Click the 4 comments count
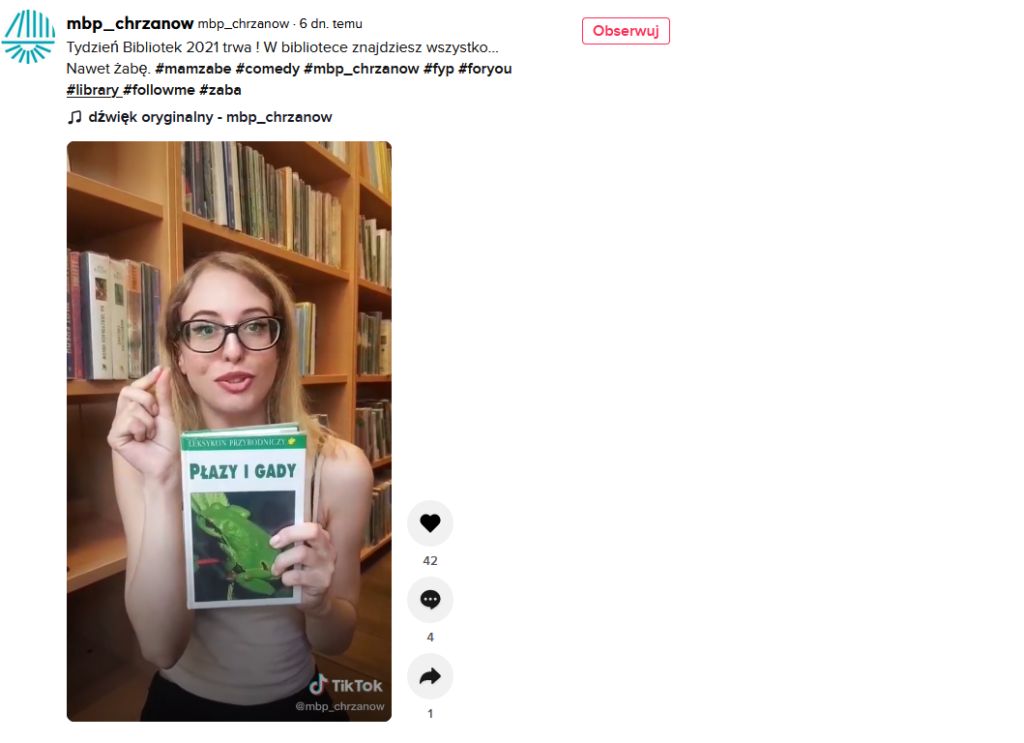Image resolution: width=1024 pixels, height=743 pixels. (430, 637)
